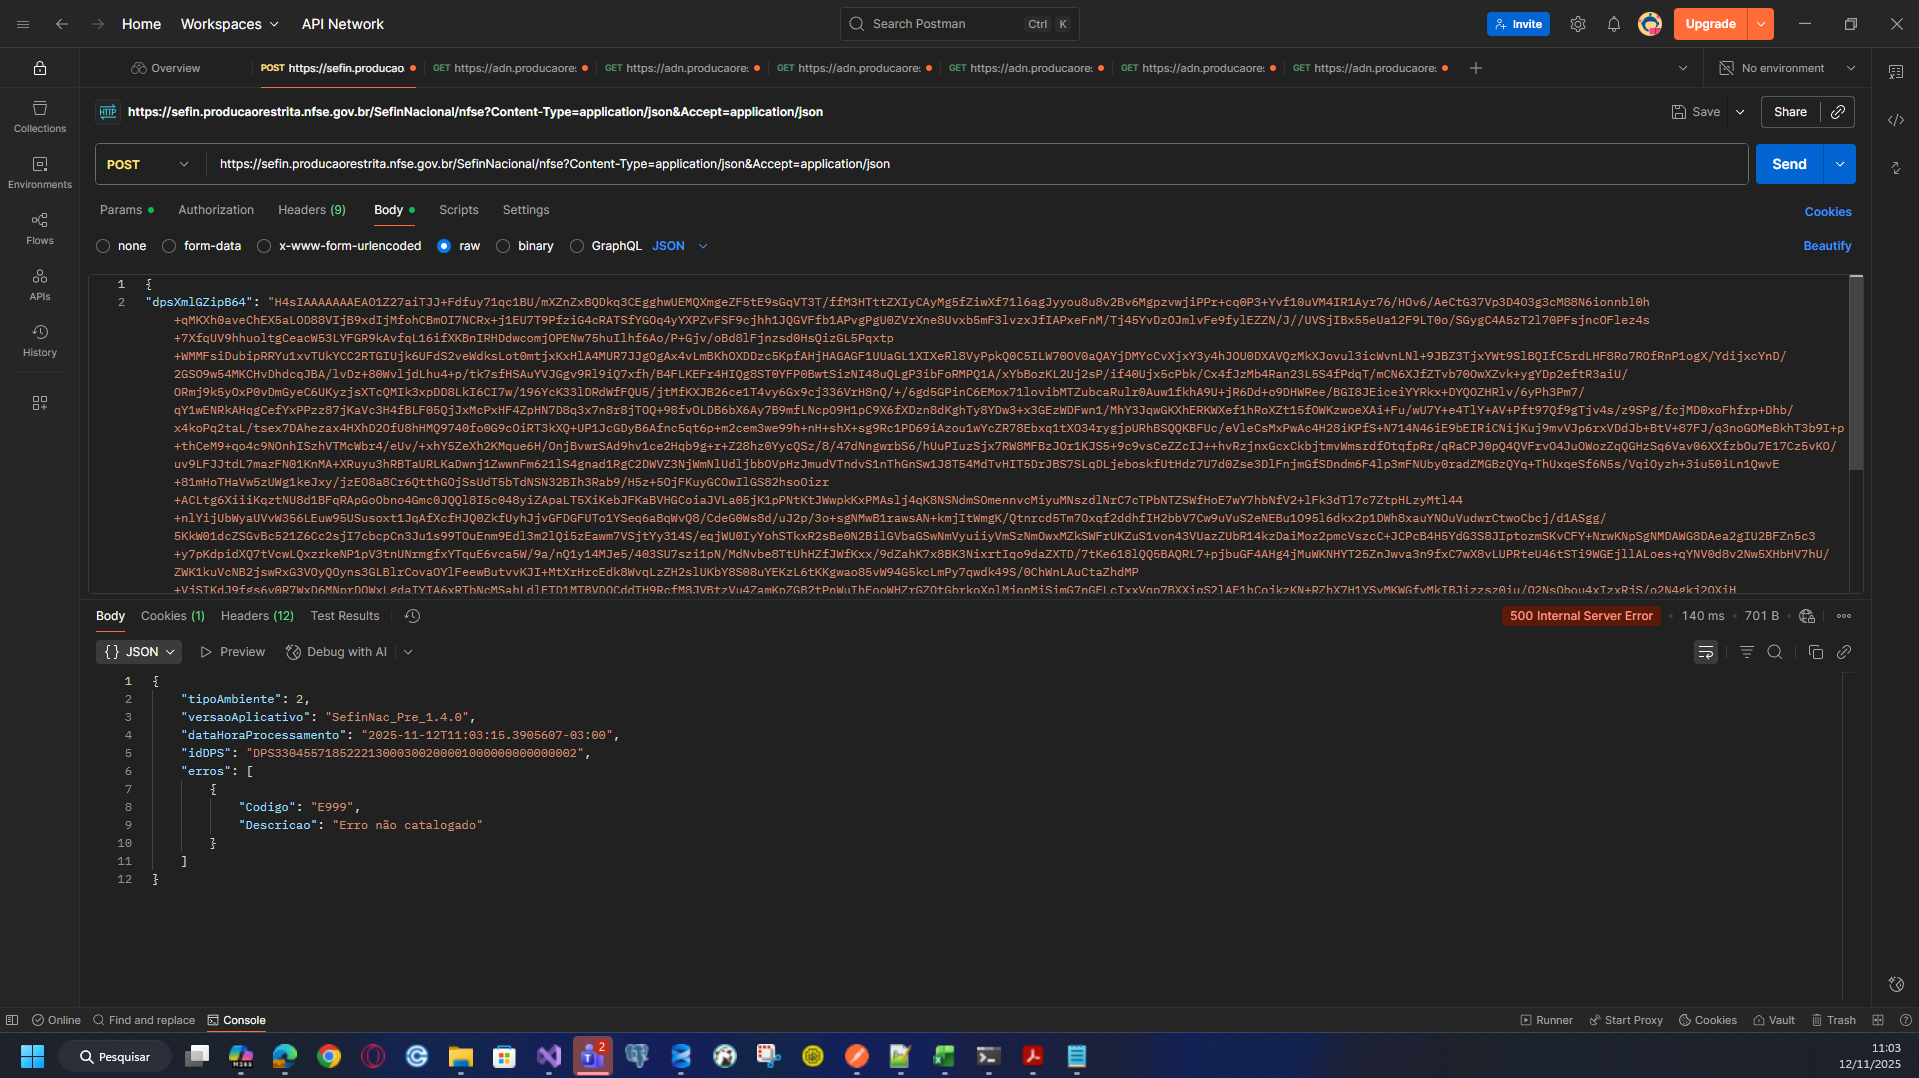
Task: Toggle word wrap in response viewer
Action: tap(1705, 652)
